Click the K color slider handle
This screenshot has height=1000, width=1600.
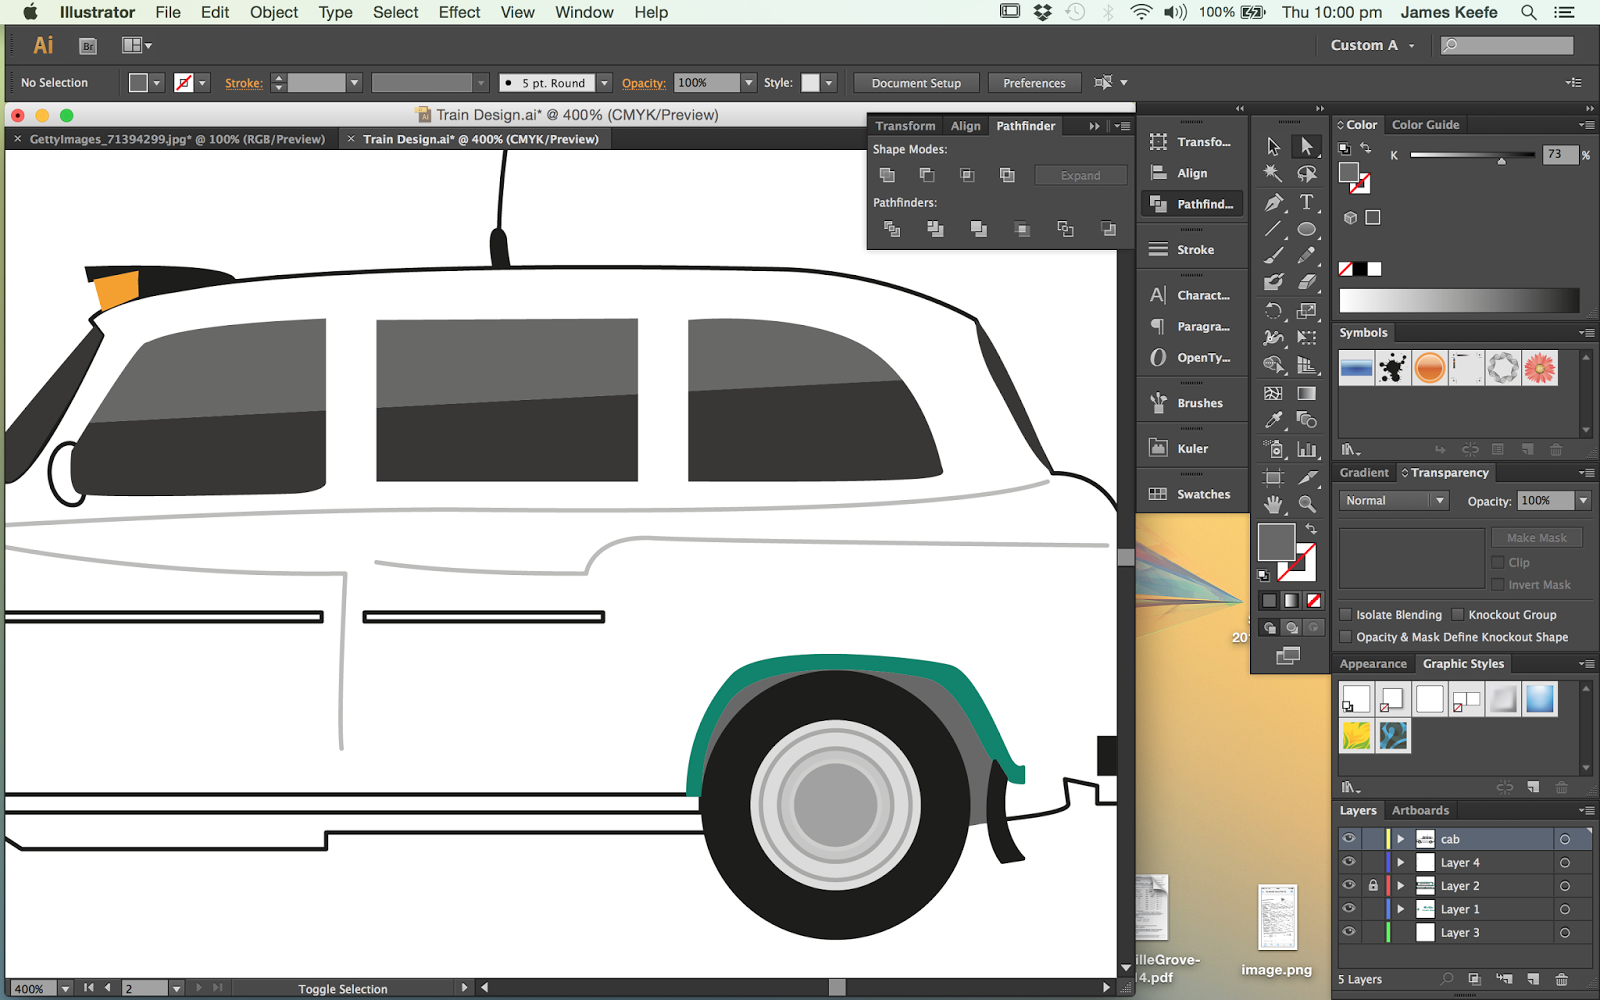point(1501,160)
